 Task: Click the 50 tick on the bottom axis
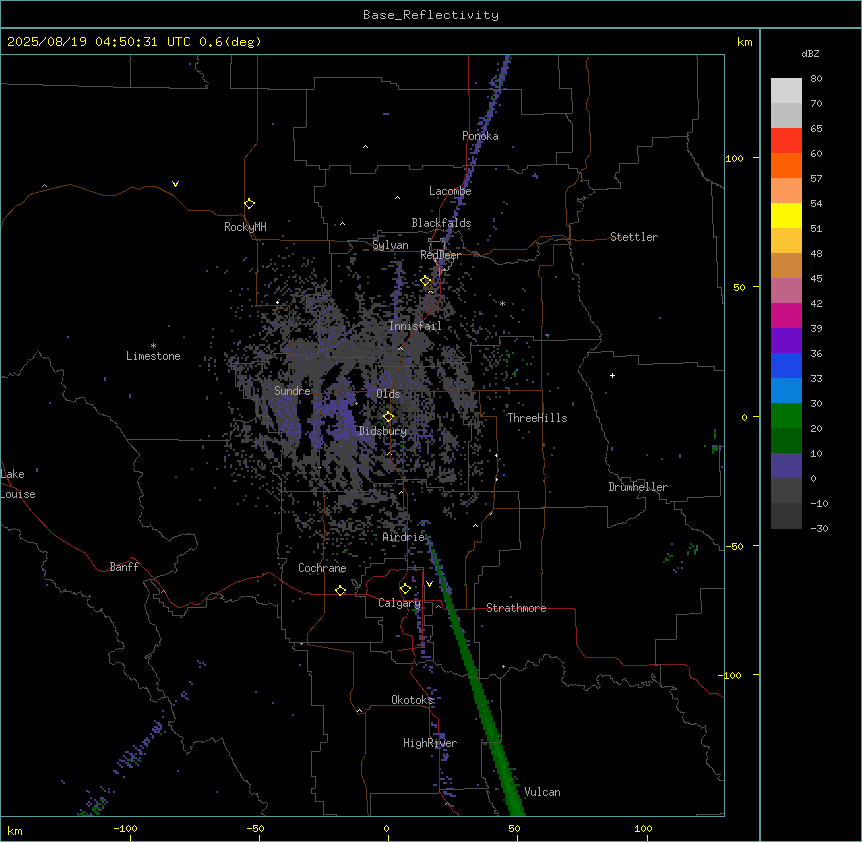click(514, 828)
